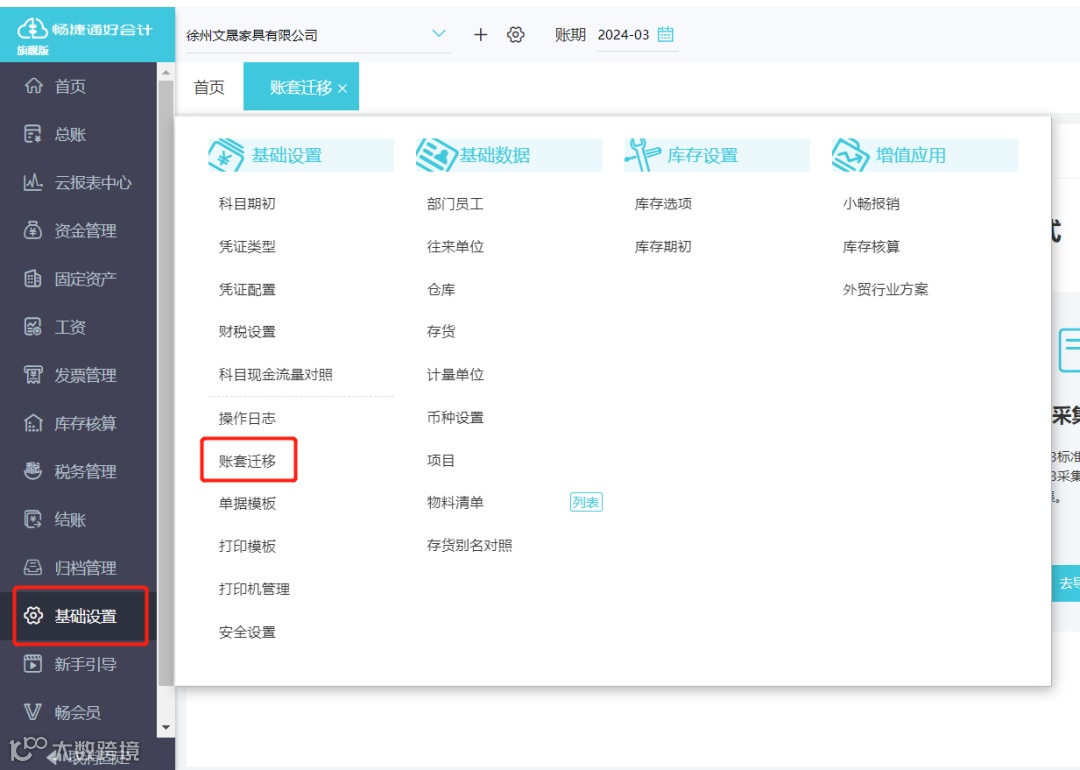Expand the company name dropdown arrow
This screenshot has width=1080, height=770.
tap(439, 33)
